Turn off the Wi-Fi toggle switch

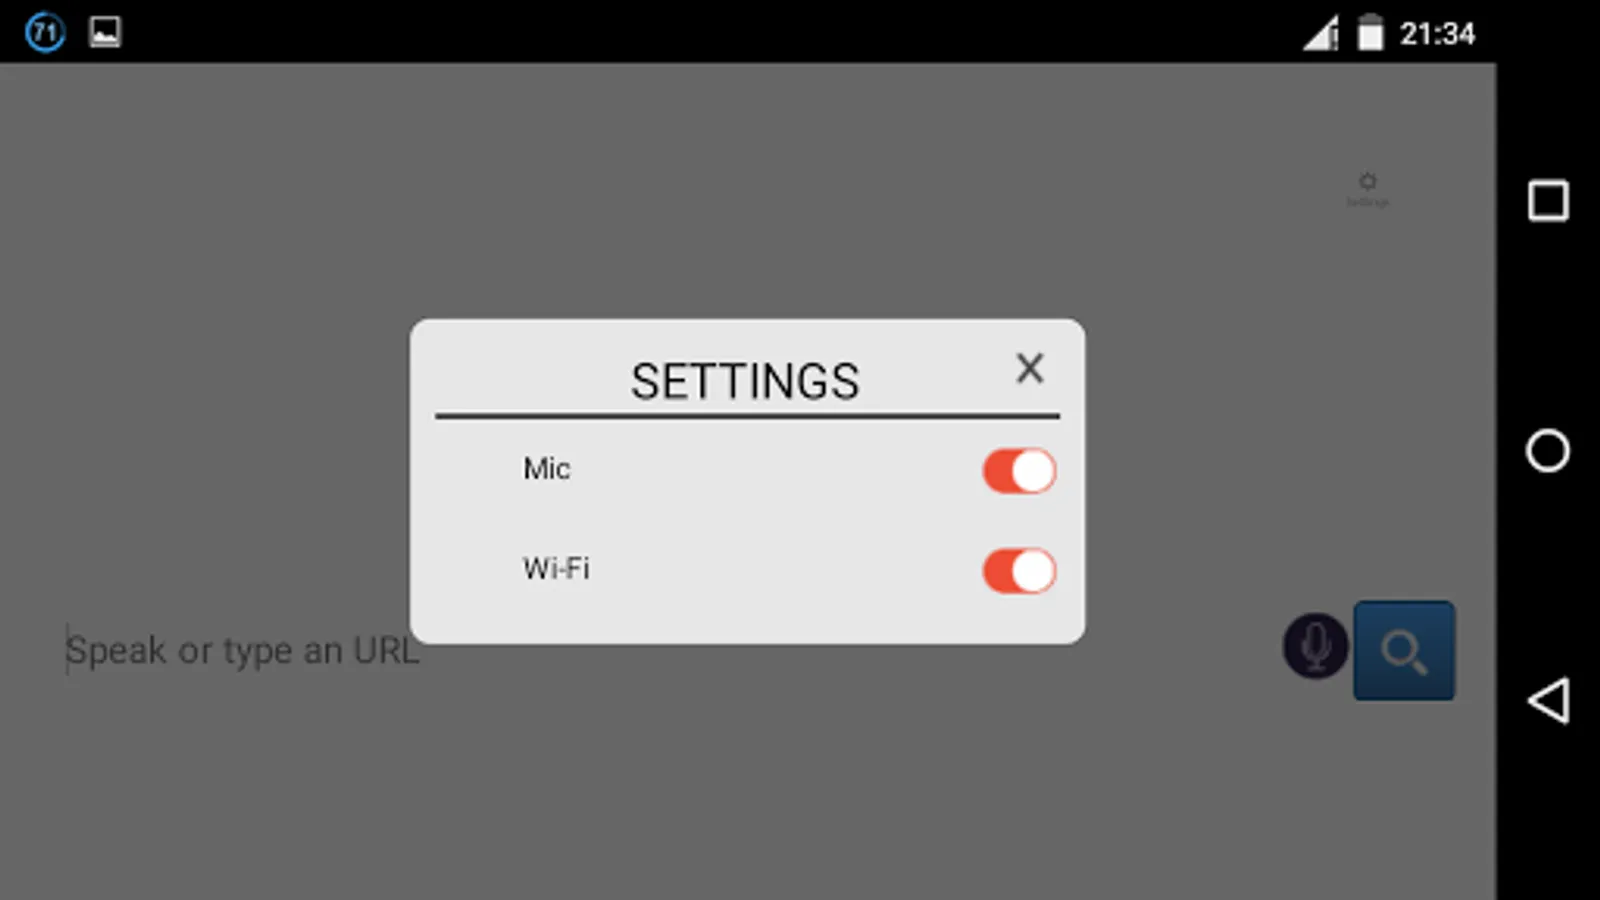1019,571
